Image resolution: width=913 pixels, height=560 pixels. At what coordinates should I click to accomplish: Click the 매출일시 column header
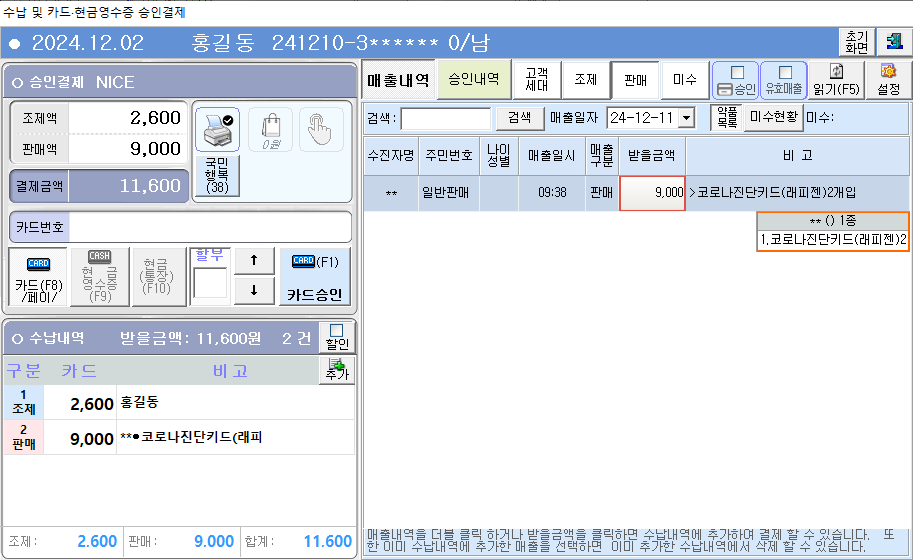[552, 155]
